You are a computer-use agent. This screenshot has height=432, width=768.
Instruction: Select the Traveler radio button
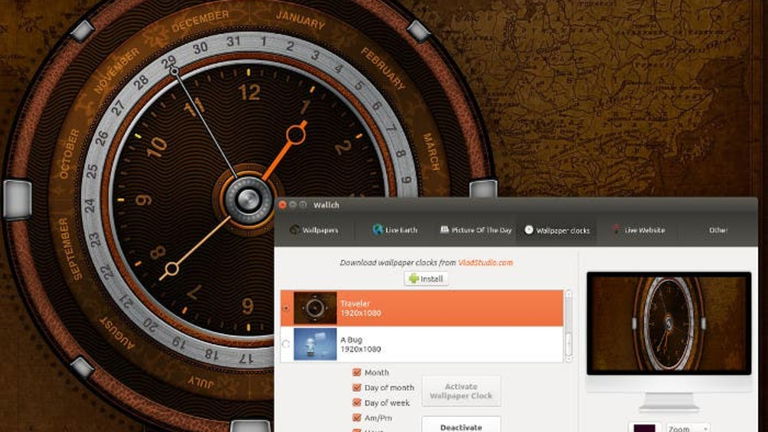(287, 308)
